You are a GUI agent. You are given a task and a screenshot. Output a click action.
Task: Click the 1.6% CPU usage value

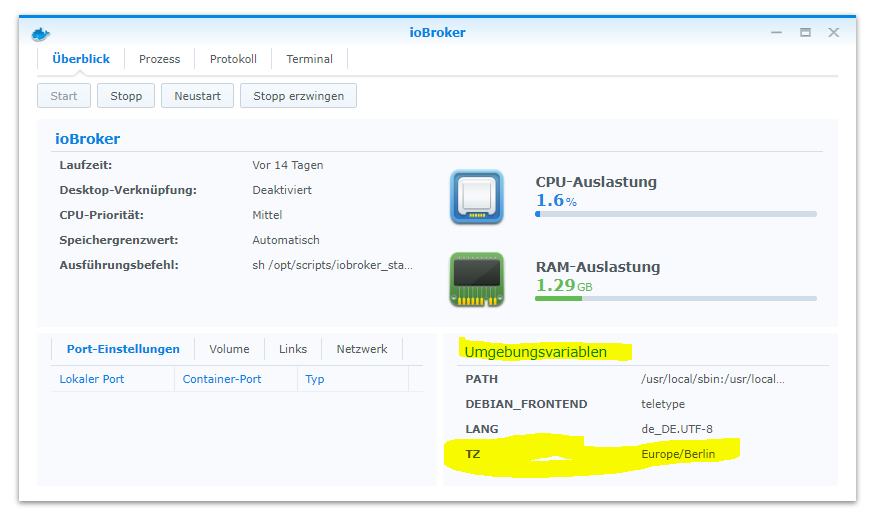[556, 200]
